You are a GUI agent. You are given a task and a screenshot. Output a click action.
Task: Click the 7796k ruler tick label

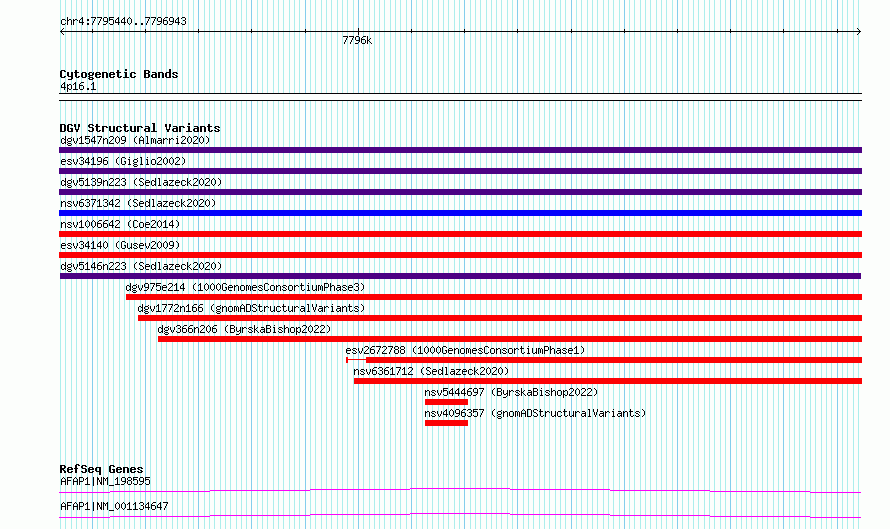pyautogui.click(x=357, y=40)
